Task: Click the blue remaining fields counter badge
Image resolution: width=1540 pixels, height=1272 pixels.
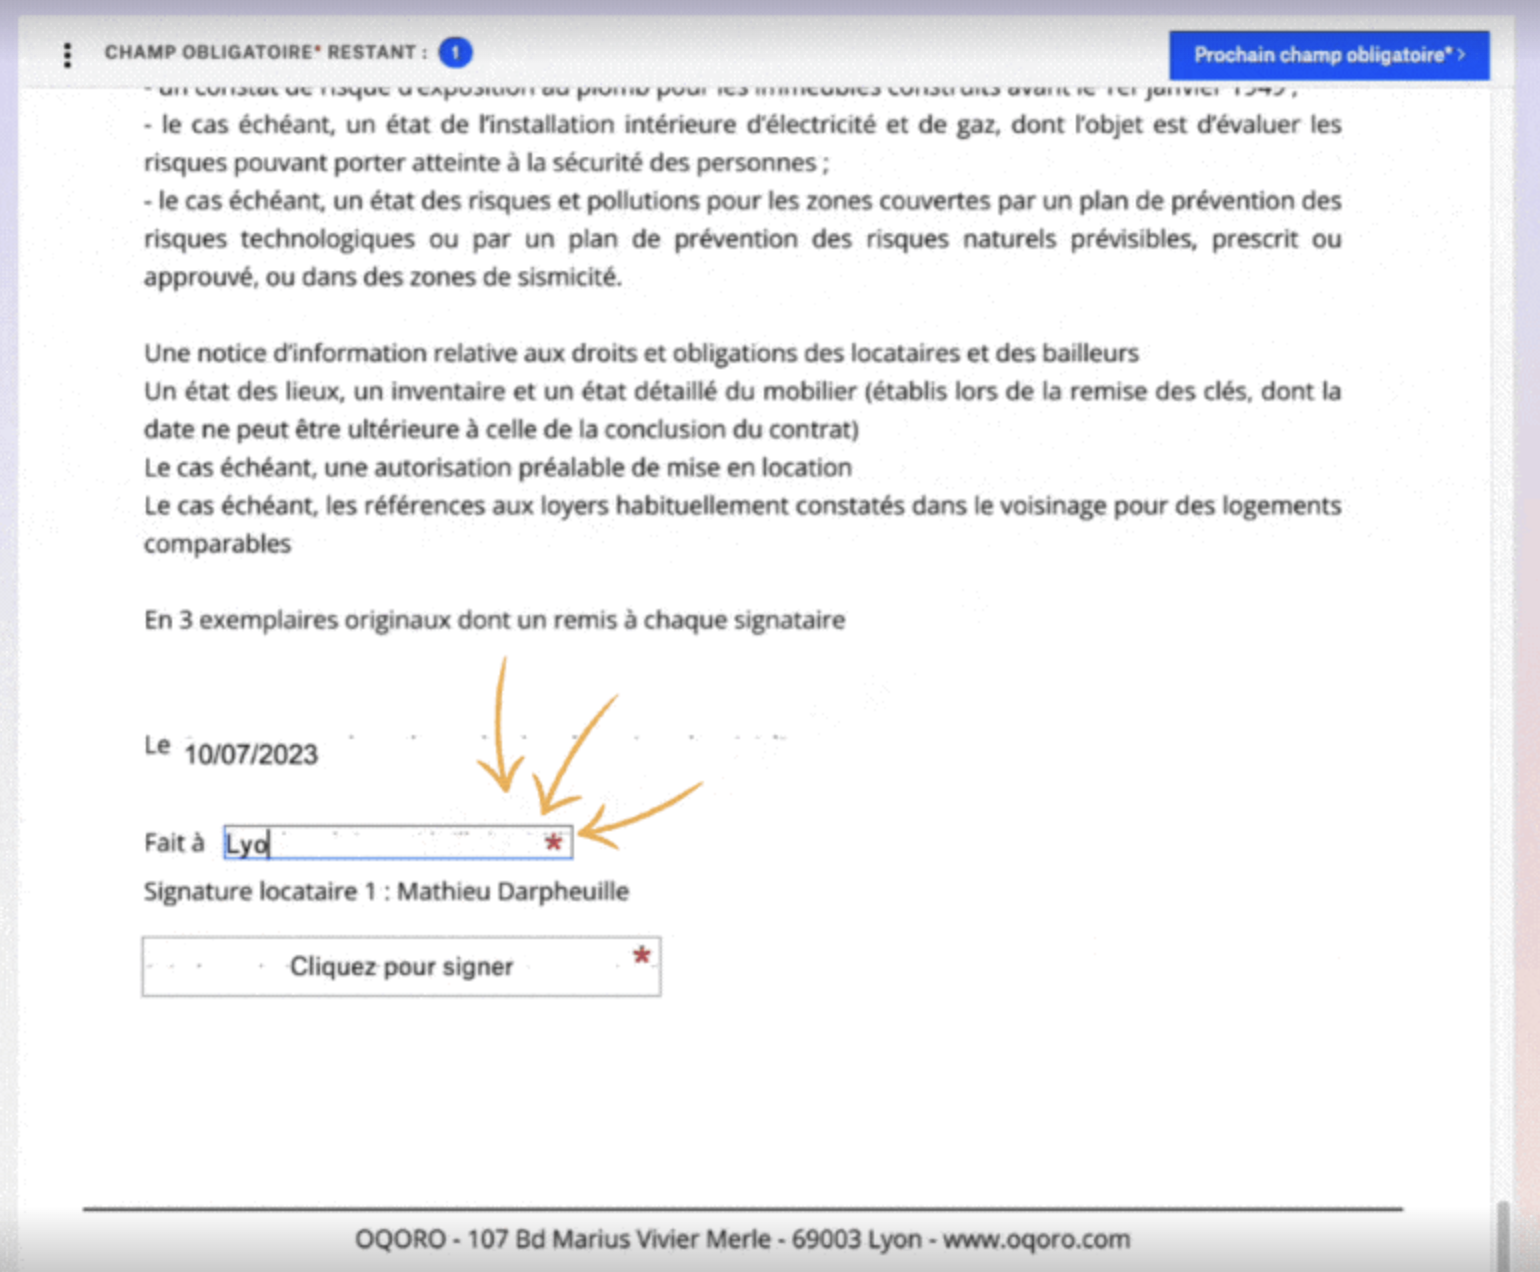Action: click(x=455, y=52)
